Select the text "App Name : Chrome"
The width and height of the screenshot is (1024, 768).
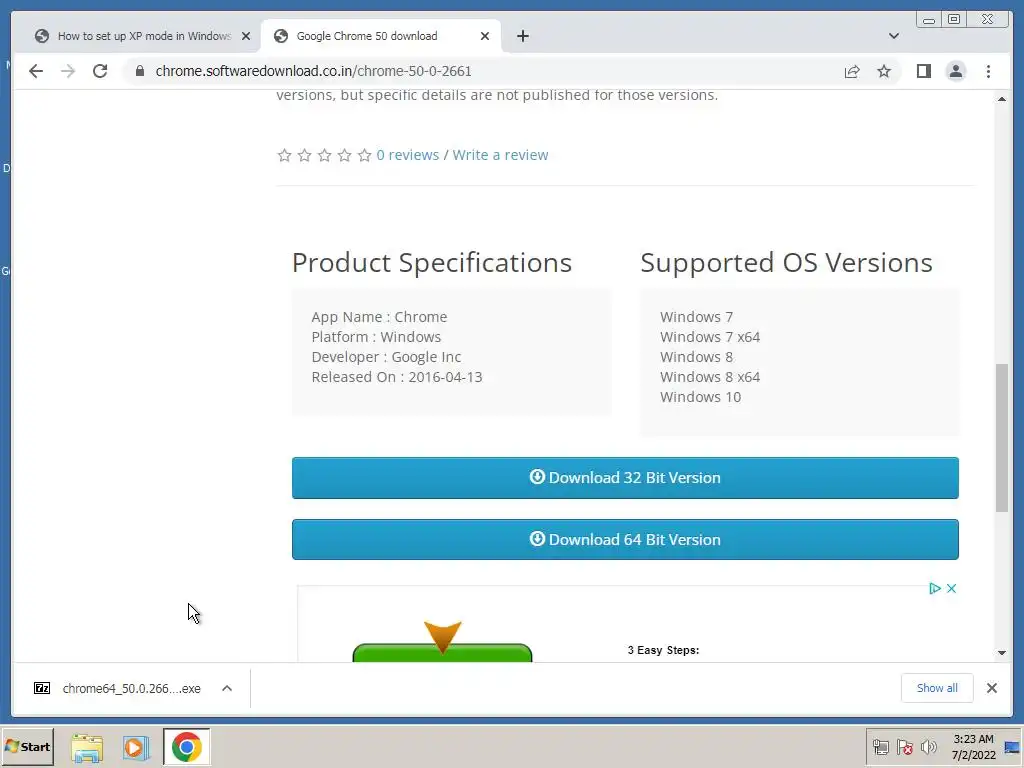coord(379,317)
